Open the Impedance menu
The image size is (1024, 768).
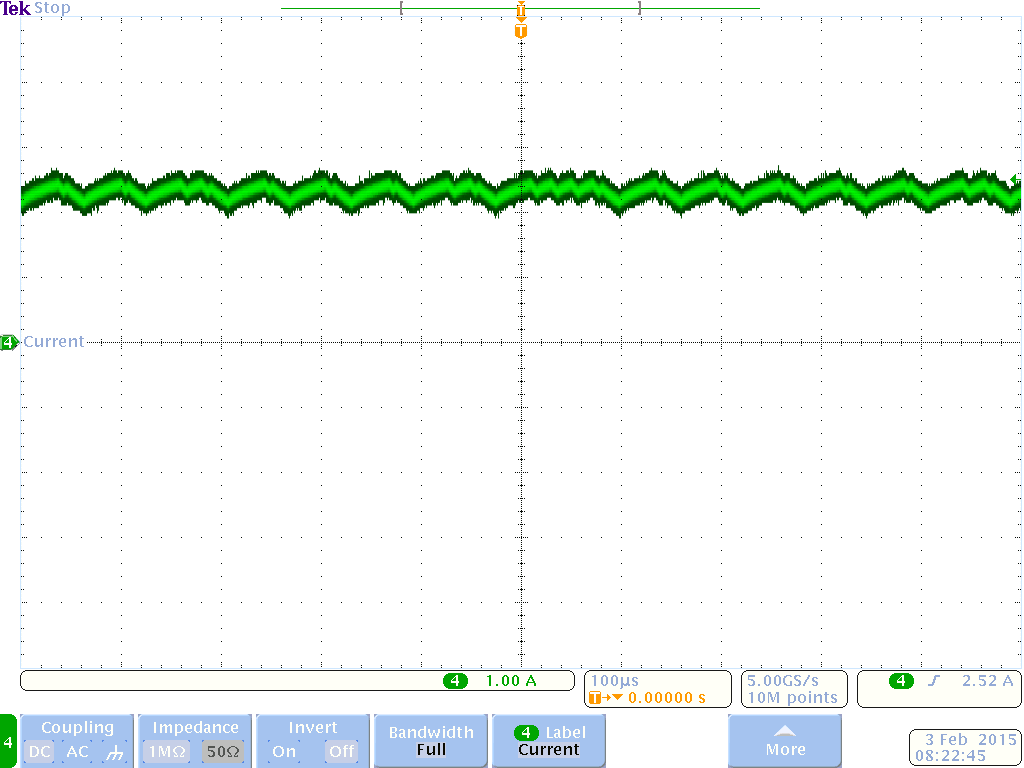coord(194,727)
